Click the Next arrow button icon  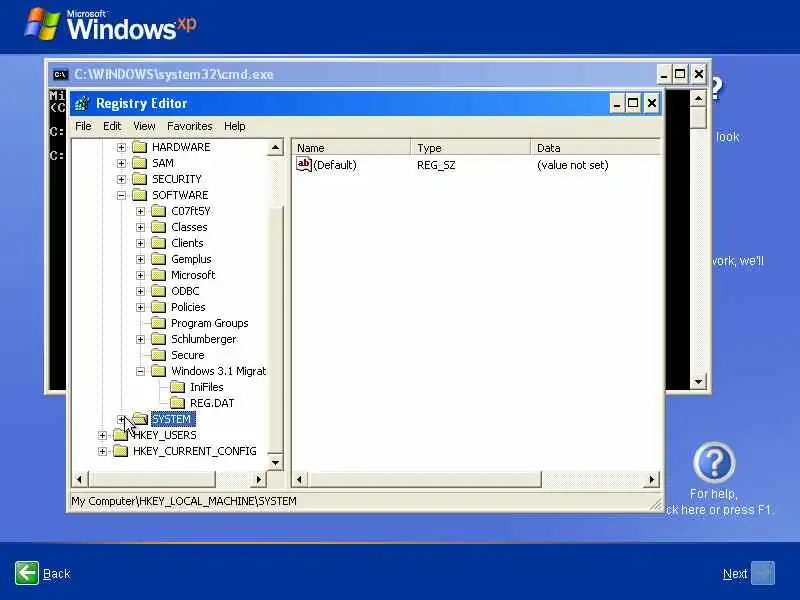(x=763, y=573)
